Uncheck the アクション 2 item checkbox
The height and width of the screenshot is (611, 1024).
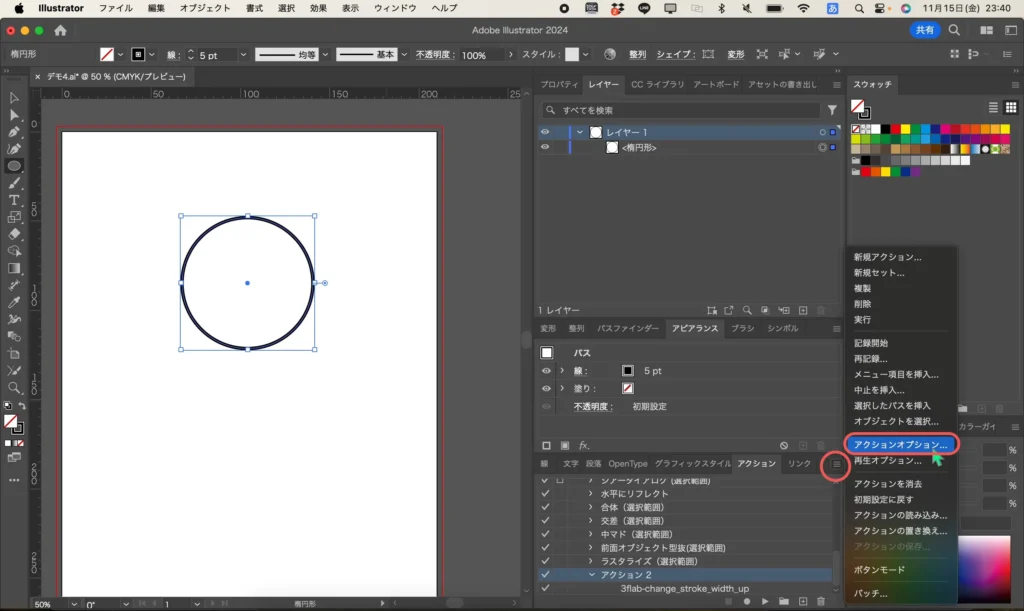pos(545,575)
